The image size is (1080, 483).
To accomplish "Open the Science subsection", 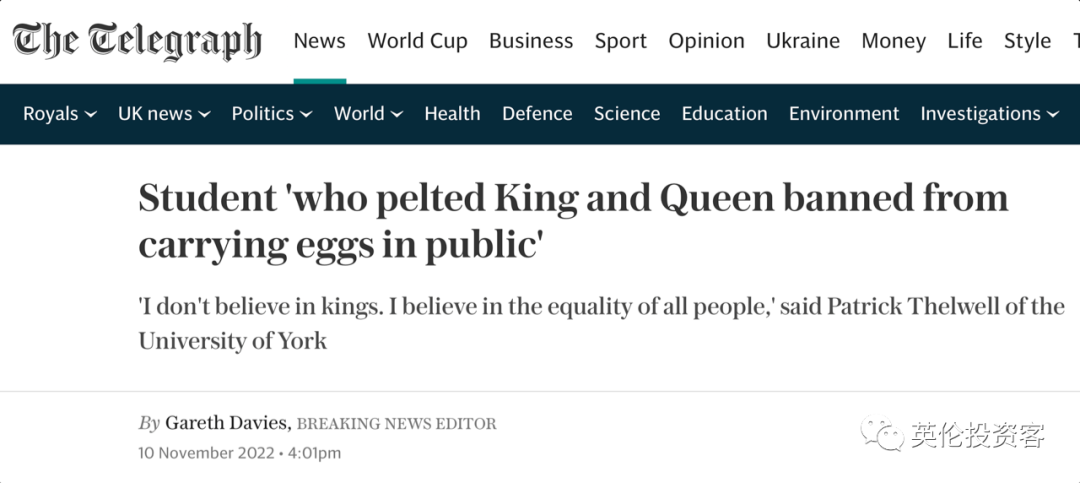I will click(627, 114).
